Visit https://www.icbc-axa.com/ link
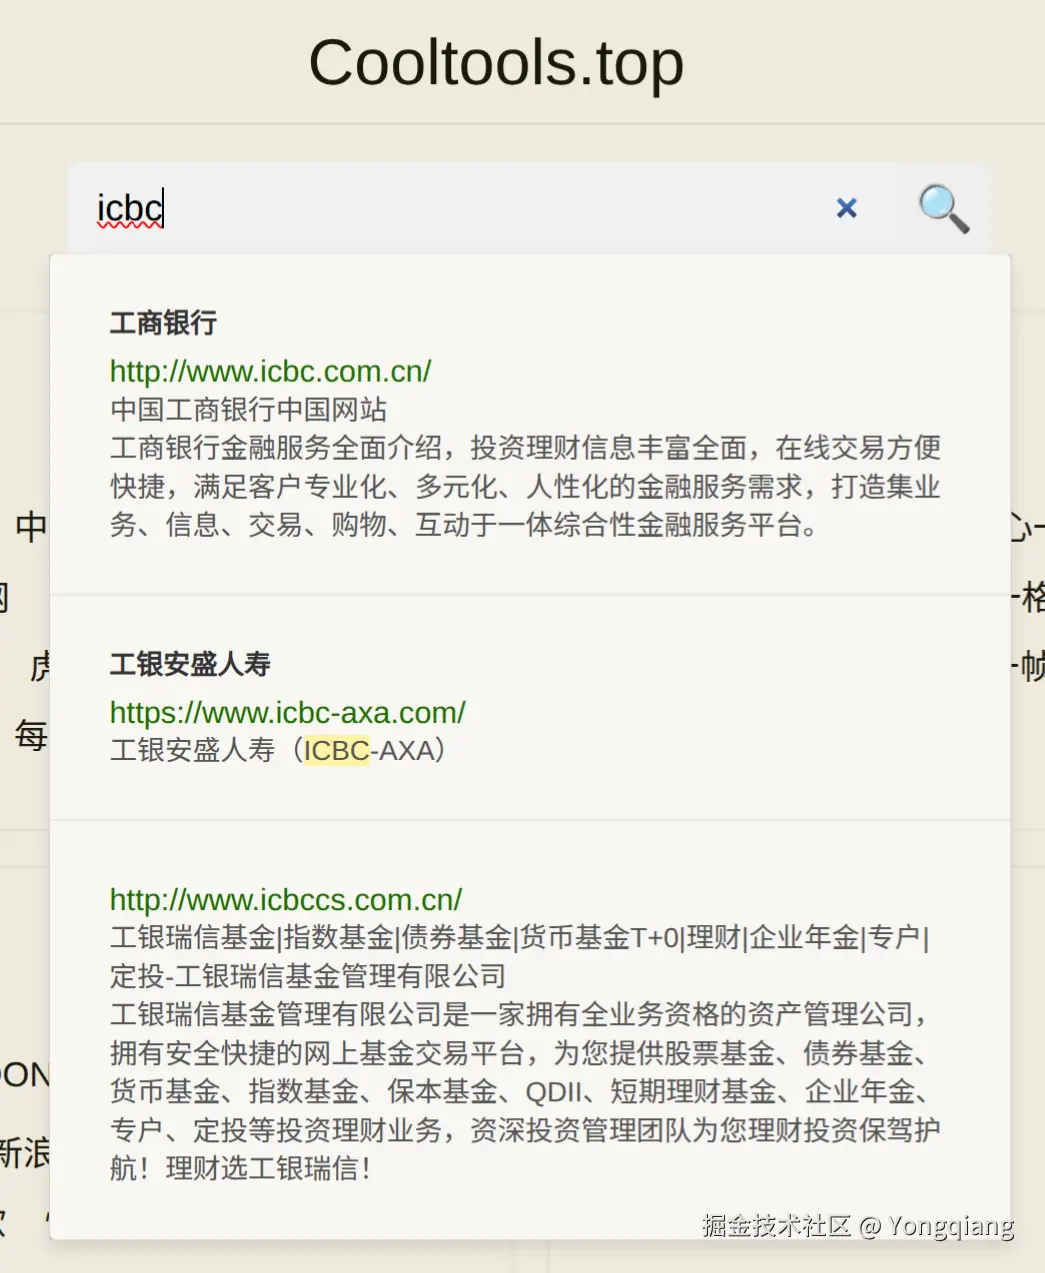This screenshot has height=1273, width=1045. click(x=288, y=712)
